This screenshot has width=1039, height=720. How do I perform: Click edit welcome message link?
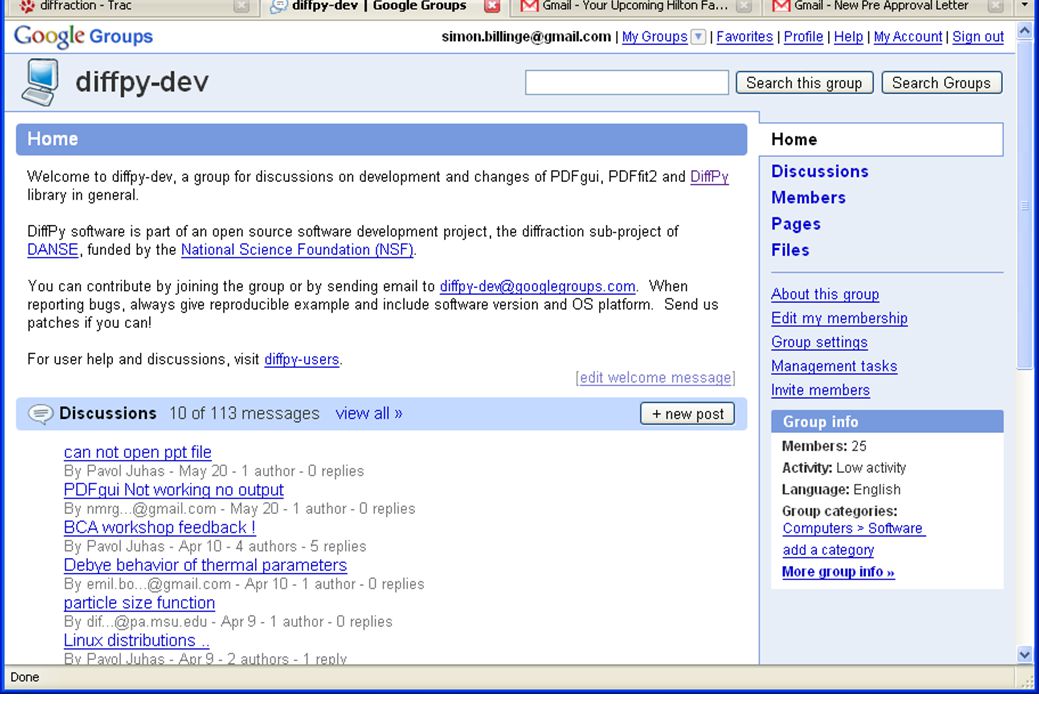(x=655, y=378)
